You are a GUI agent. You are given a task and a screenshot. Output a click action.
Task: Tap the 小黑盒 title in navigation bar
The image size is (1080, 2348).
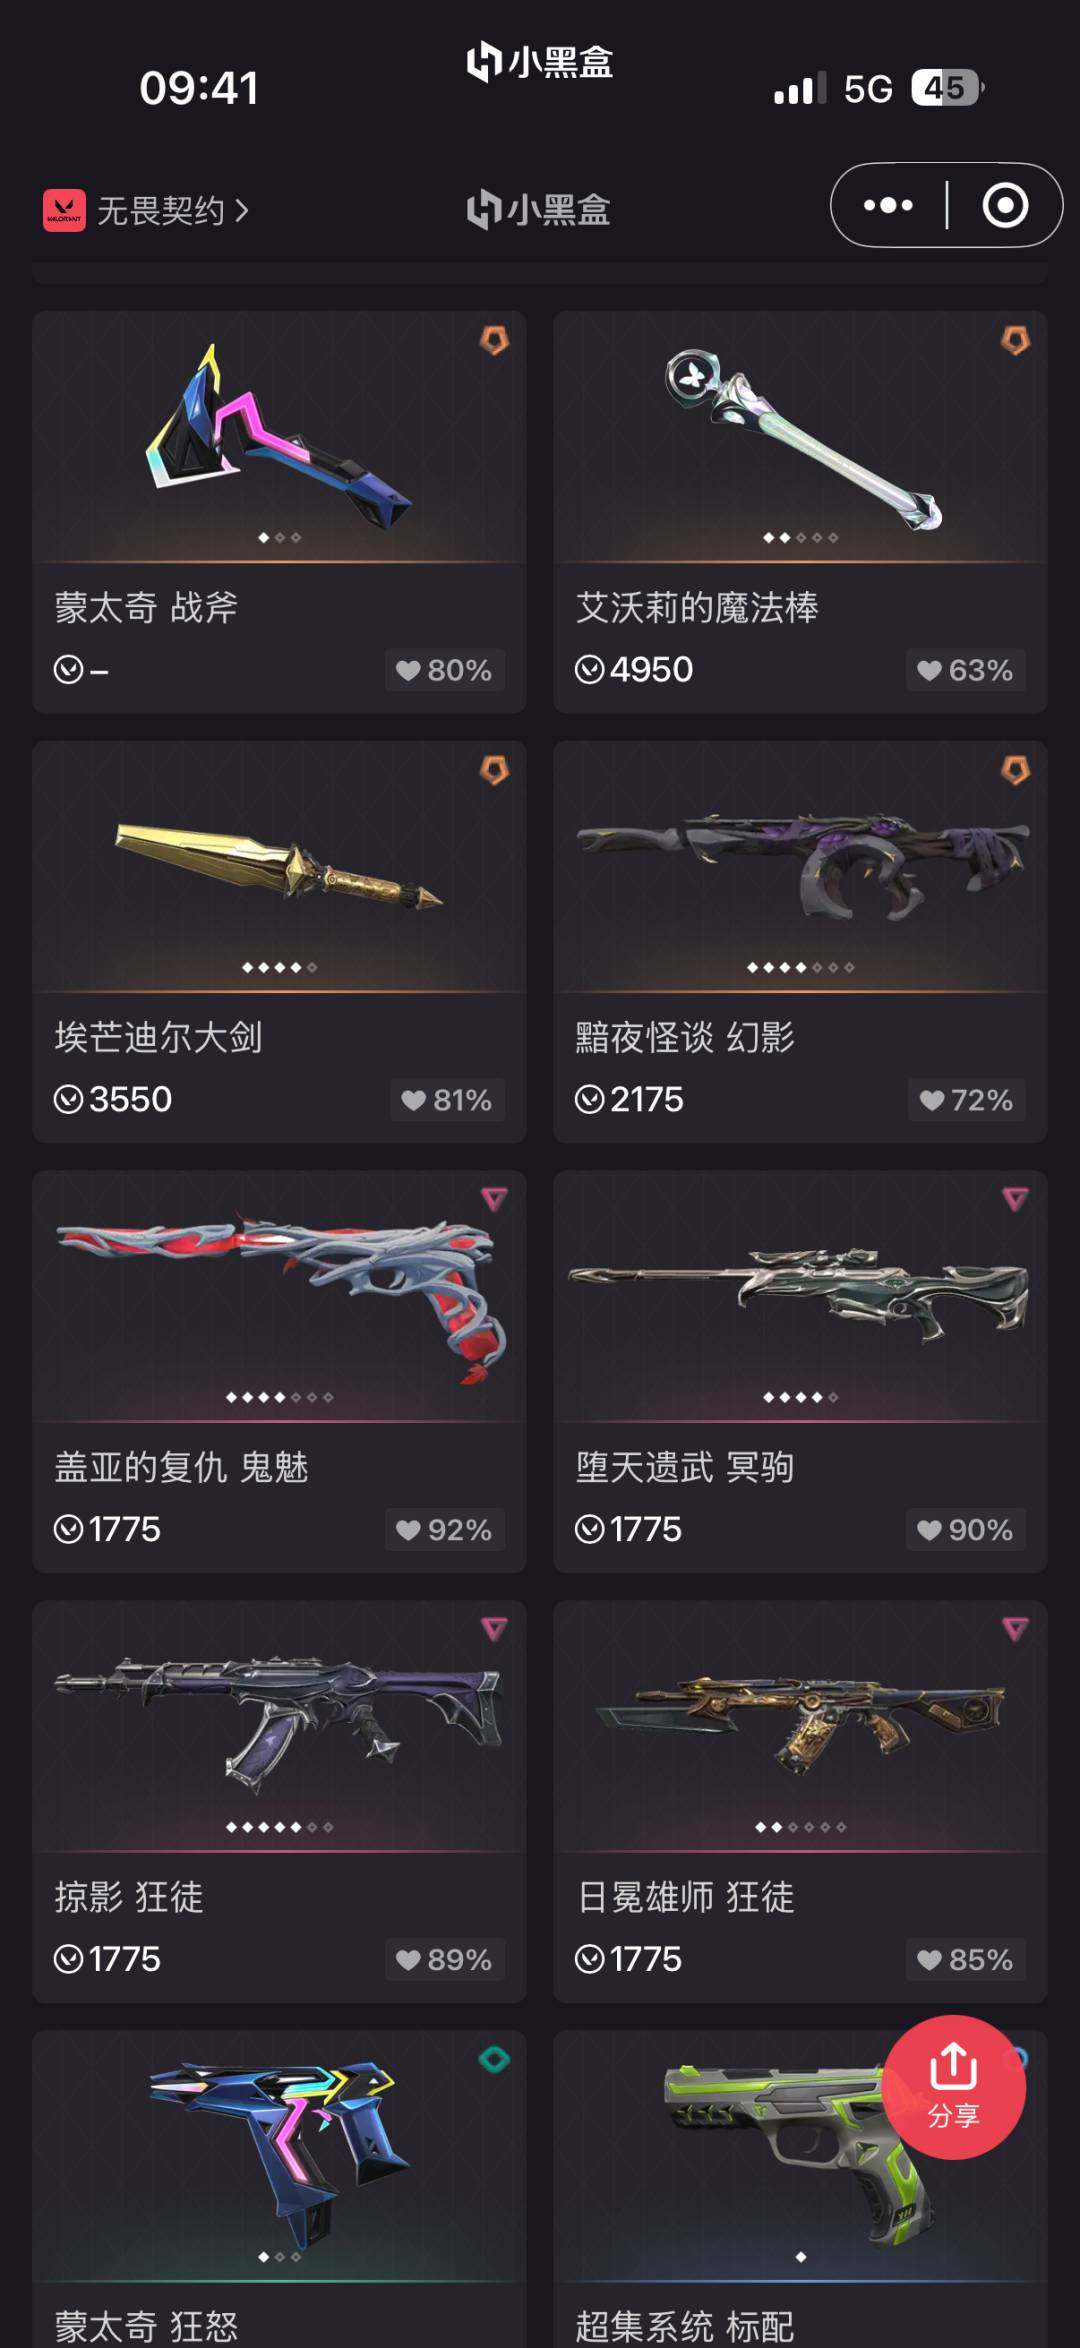point(539,209)
